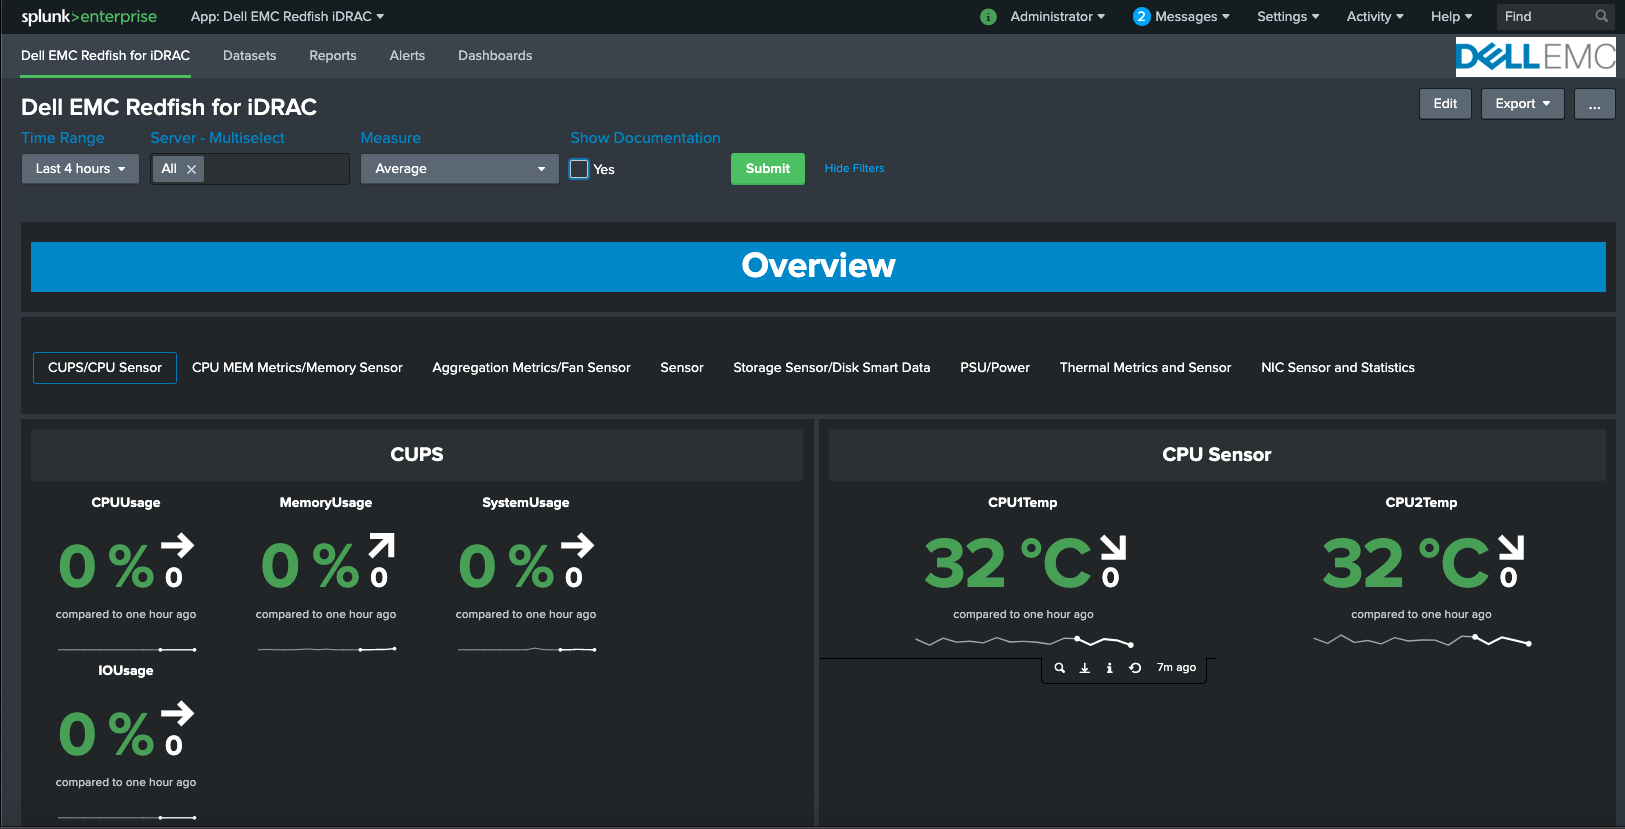
Task: Click the CPU1Temp sparkline trend
Action: (1024, 641)
